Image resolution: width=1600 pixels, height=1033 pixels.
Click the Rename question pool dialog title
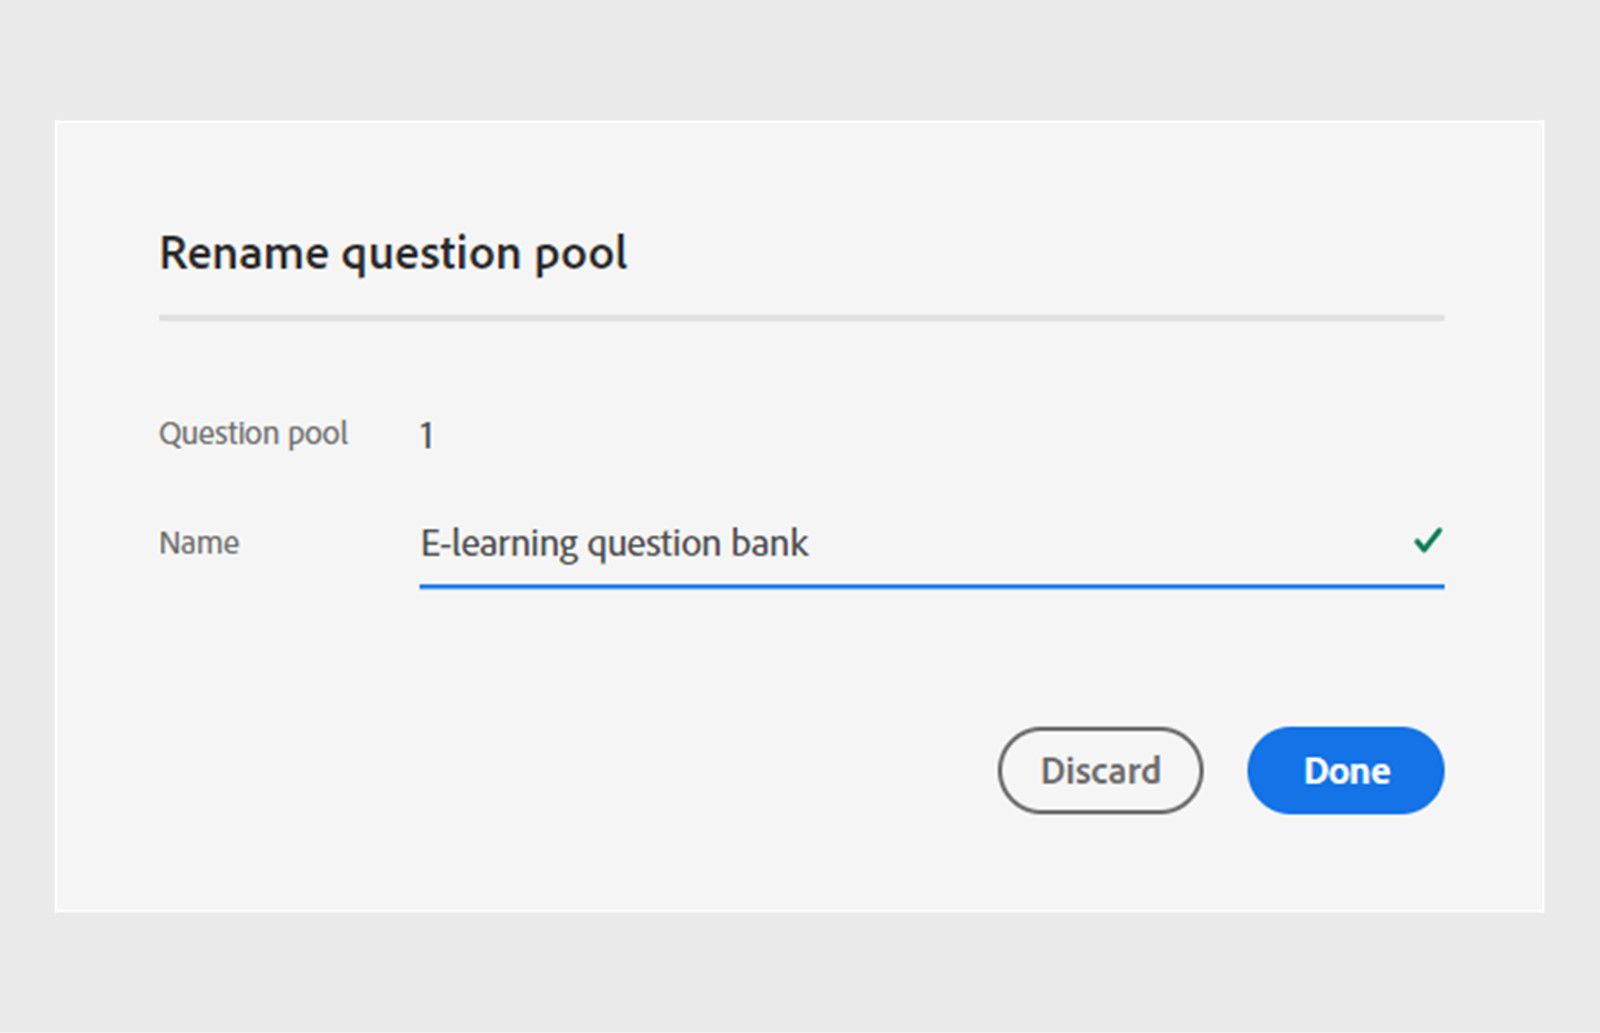[393, 253]
